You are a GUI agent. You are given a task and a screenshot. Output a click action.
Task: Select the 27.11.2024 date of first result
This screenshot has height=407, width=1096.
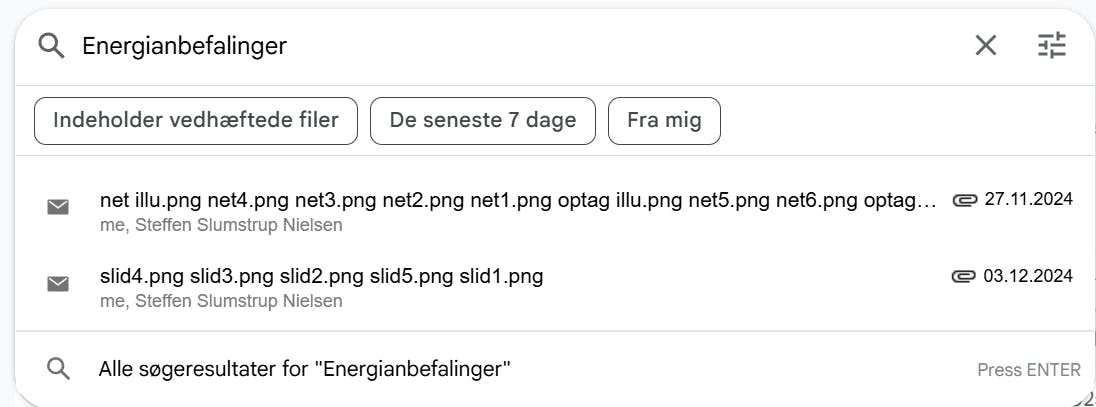[x=1028, y=199]
